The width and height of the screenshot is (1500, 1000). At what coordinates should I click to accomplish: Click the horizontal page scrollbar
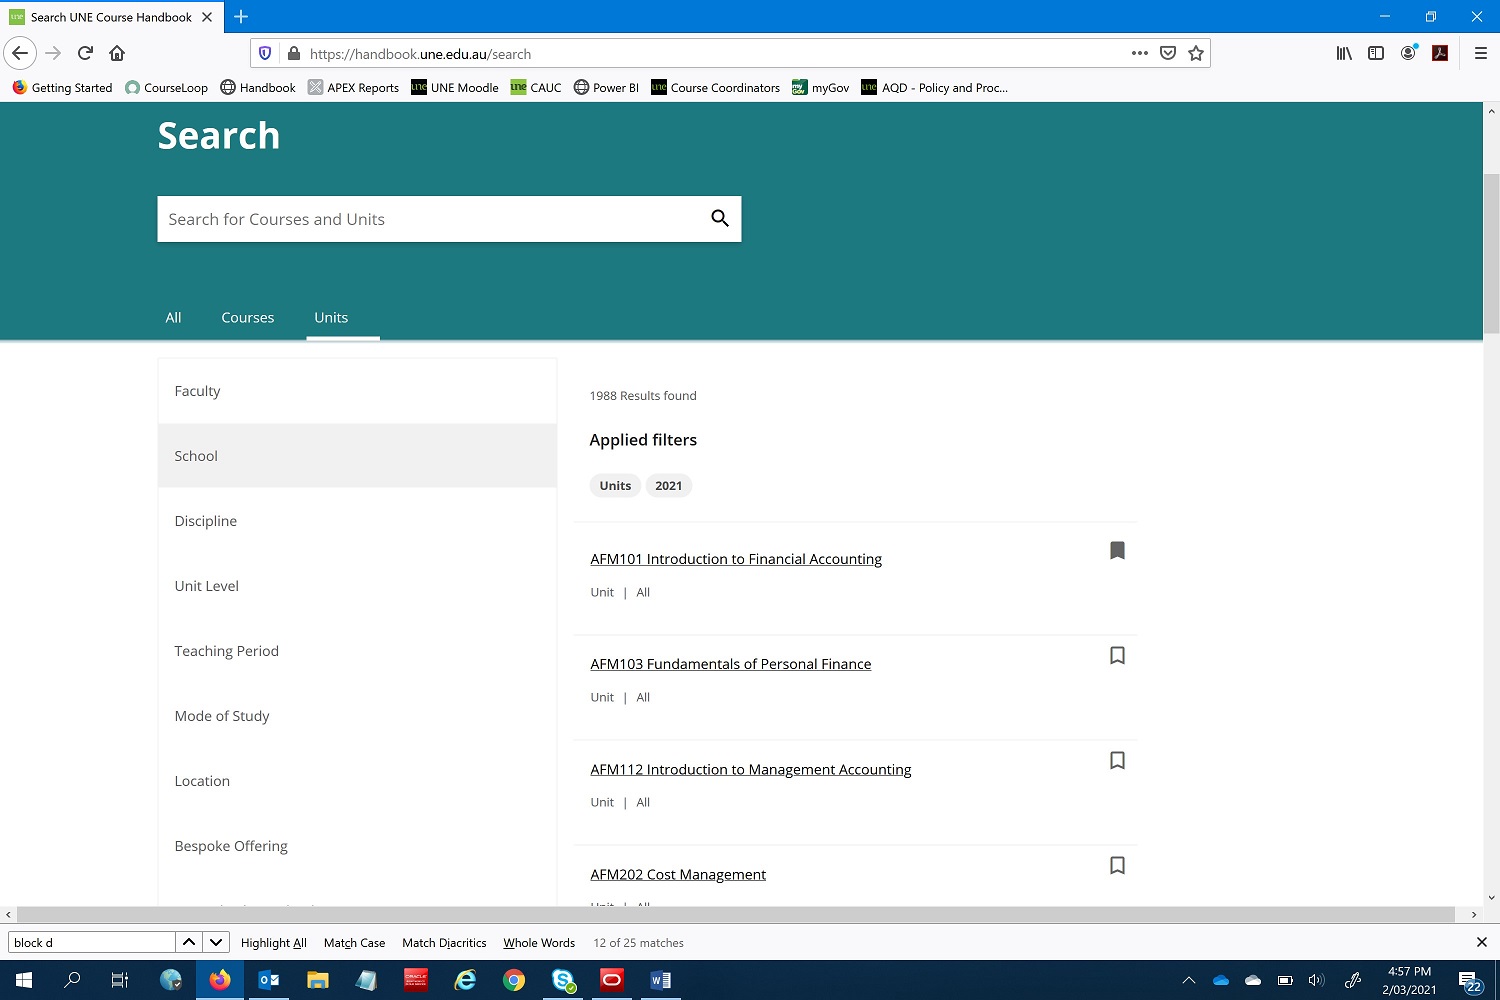[x=735, y=914]
